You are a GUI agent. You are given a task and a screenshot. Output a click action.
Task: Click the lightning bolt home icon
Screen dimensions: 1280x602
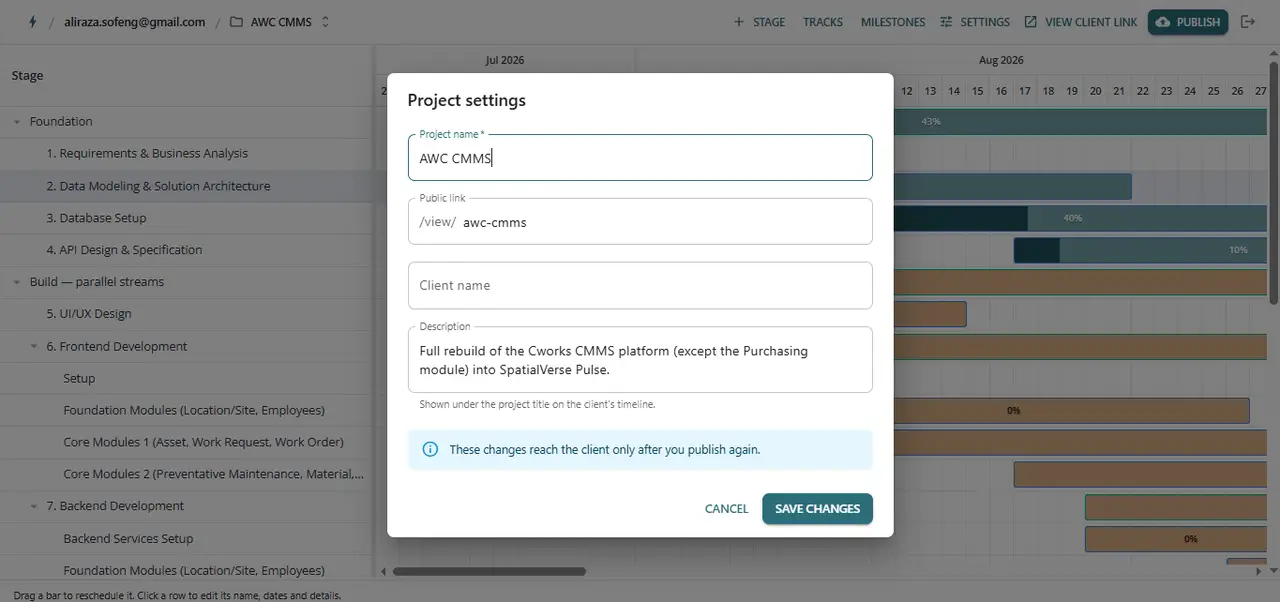click(33, 21)
